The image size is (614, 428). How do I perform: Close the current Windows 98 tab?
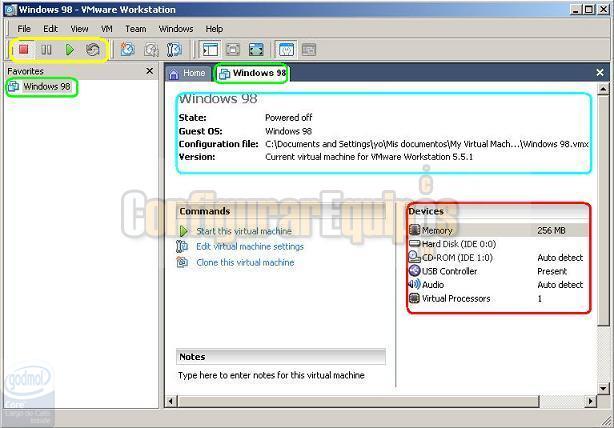600,72
